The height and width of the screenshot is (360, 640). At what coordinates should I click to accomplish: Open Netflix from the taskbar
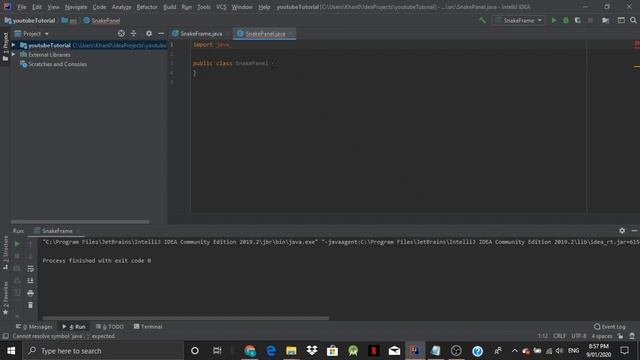pyautogui.click(x=373, y=351)
